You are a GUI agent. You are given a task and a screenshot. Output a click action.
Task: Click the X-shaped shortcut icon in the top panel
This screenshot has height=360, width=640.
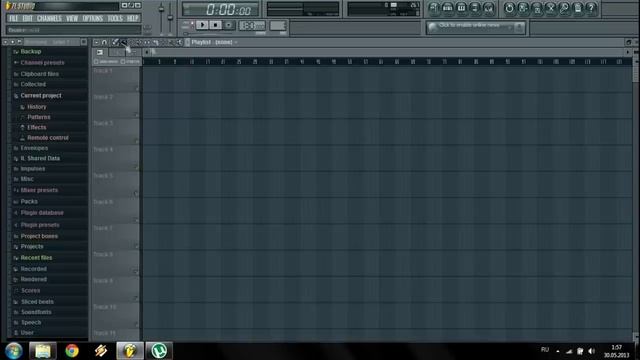pyautogui.click(x=551, y=8)
